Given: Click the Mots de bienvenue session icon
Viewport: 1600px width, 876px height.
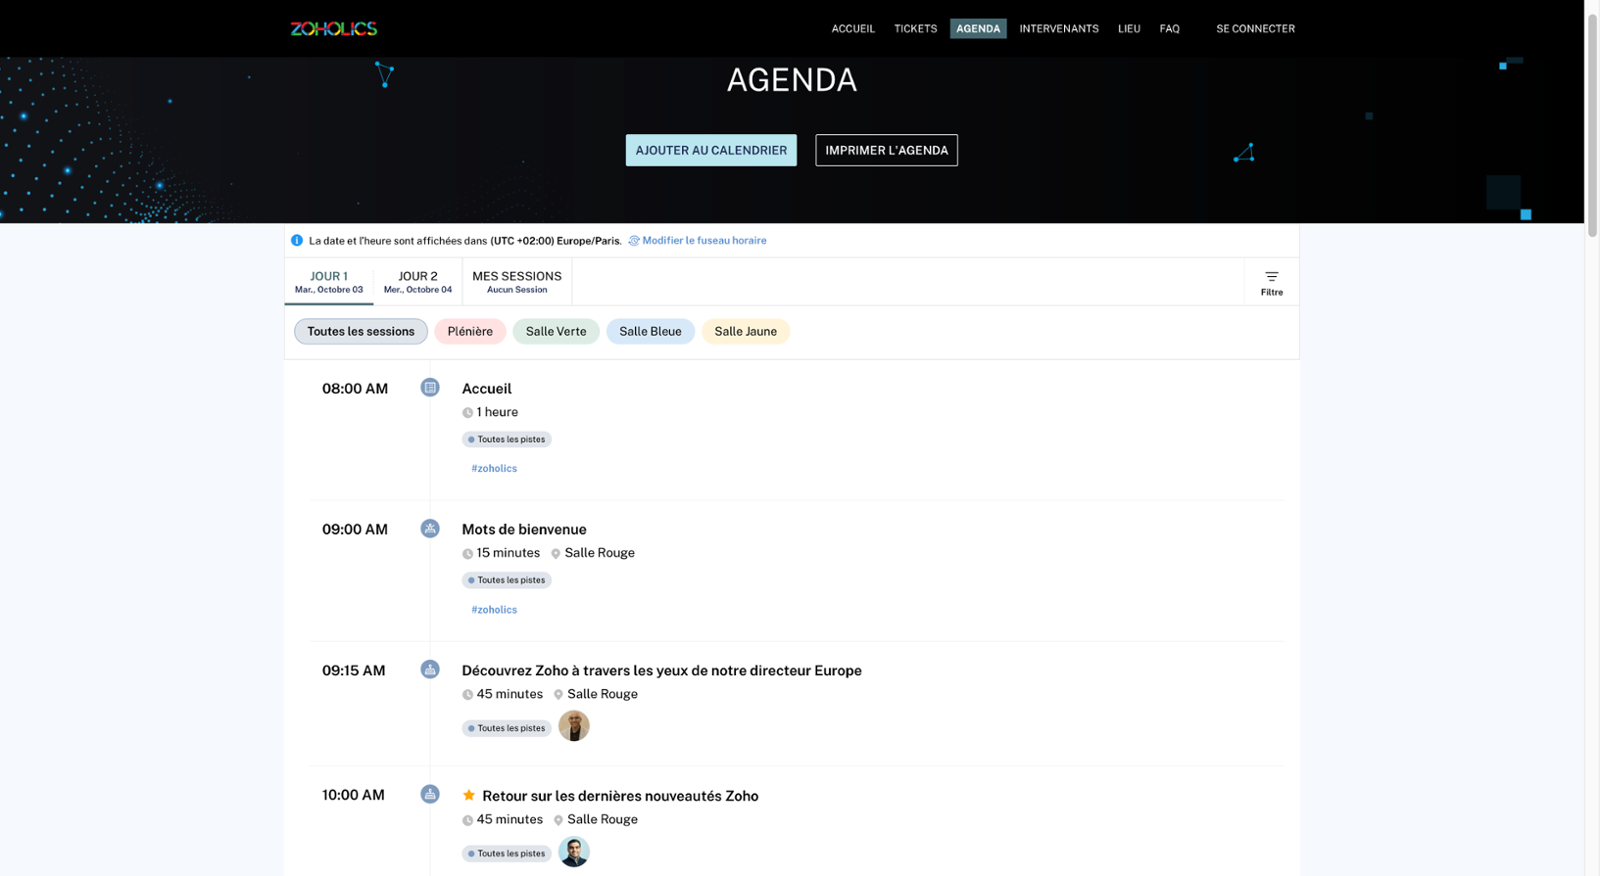Looking at the screenshot, I should 430,529.
